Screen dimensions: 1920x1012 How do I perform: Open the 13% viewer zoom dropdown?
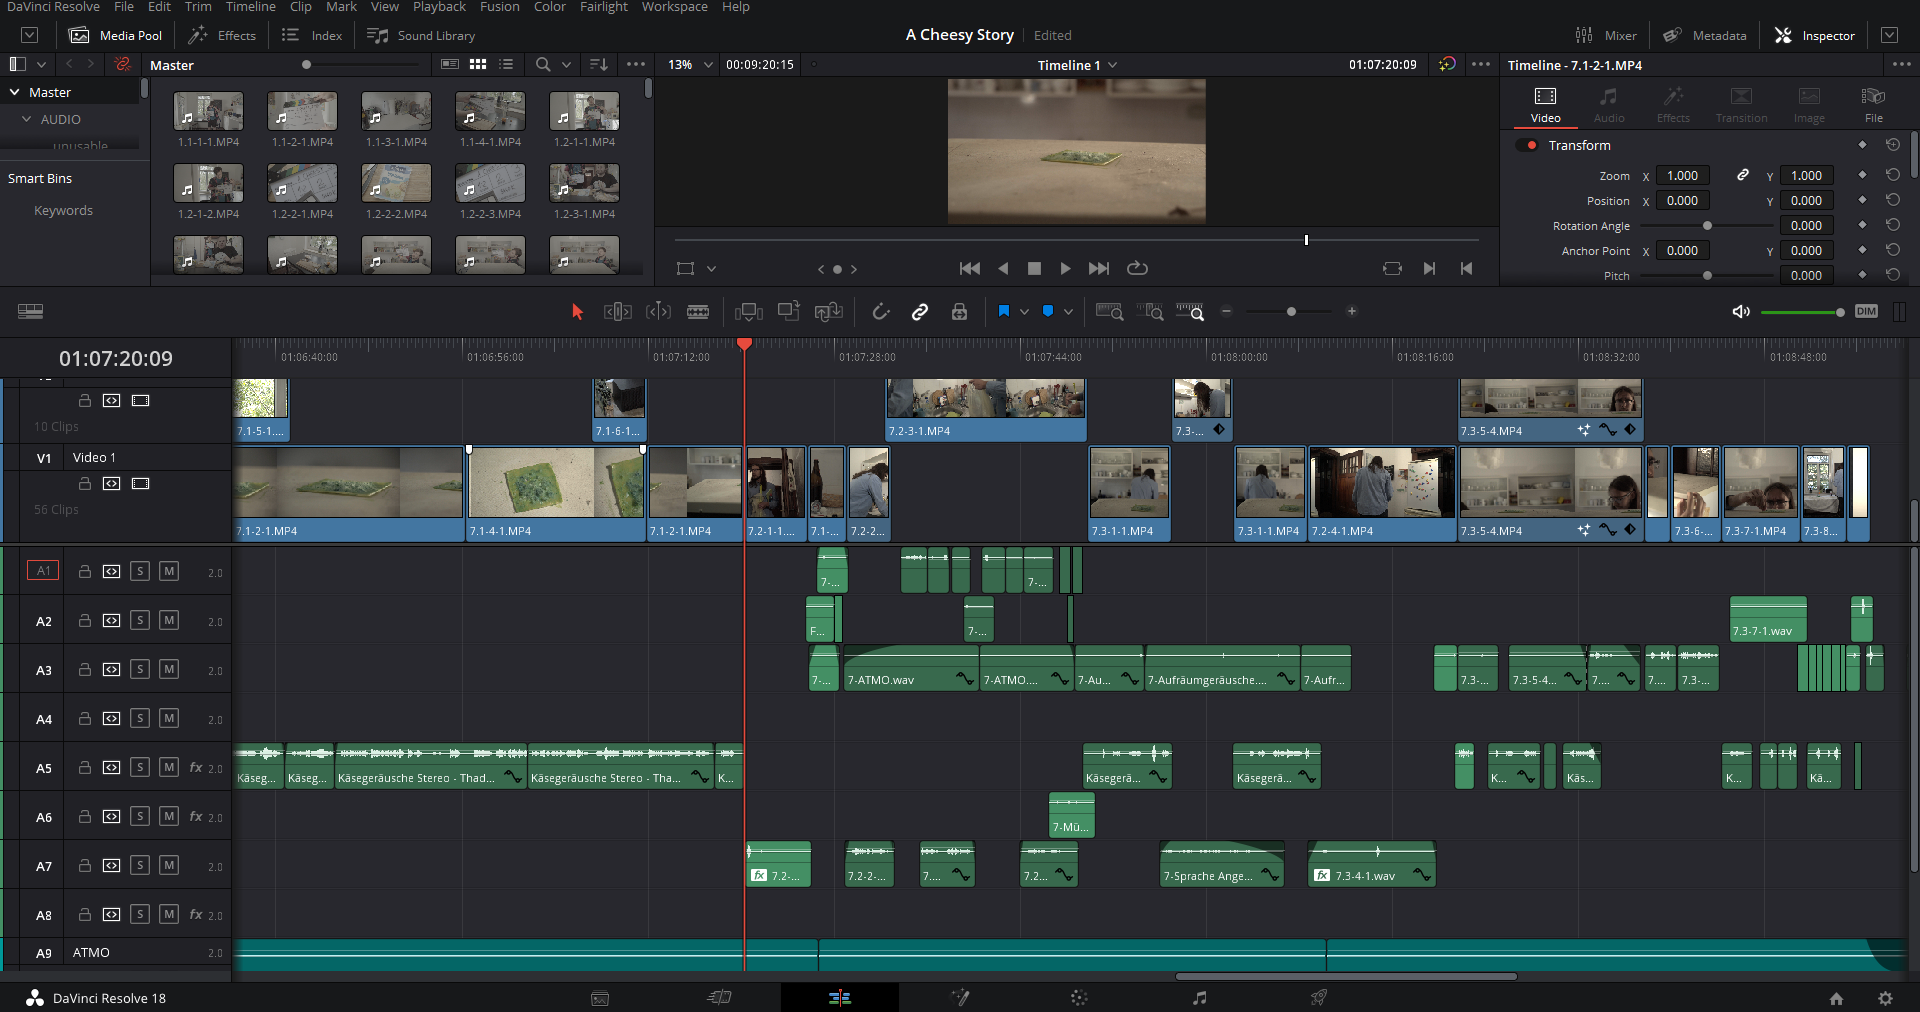(x=708, y=65)
